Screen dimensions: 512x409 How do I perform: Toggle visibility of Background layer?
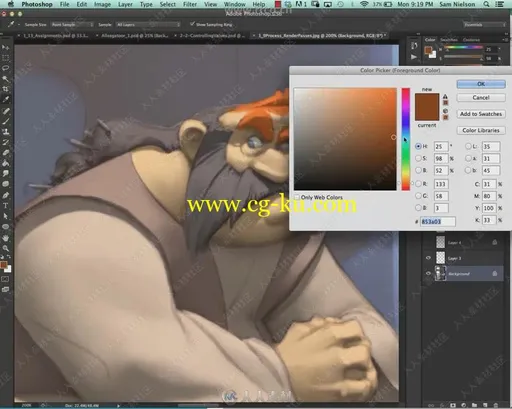pyautogui.click(x=428, y=274)
